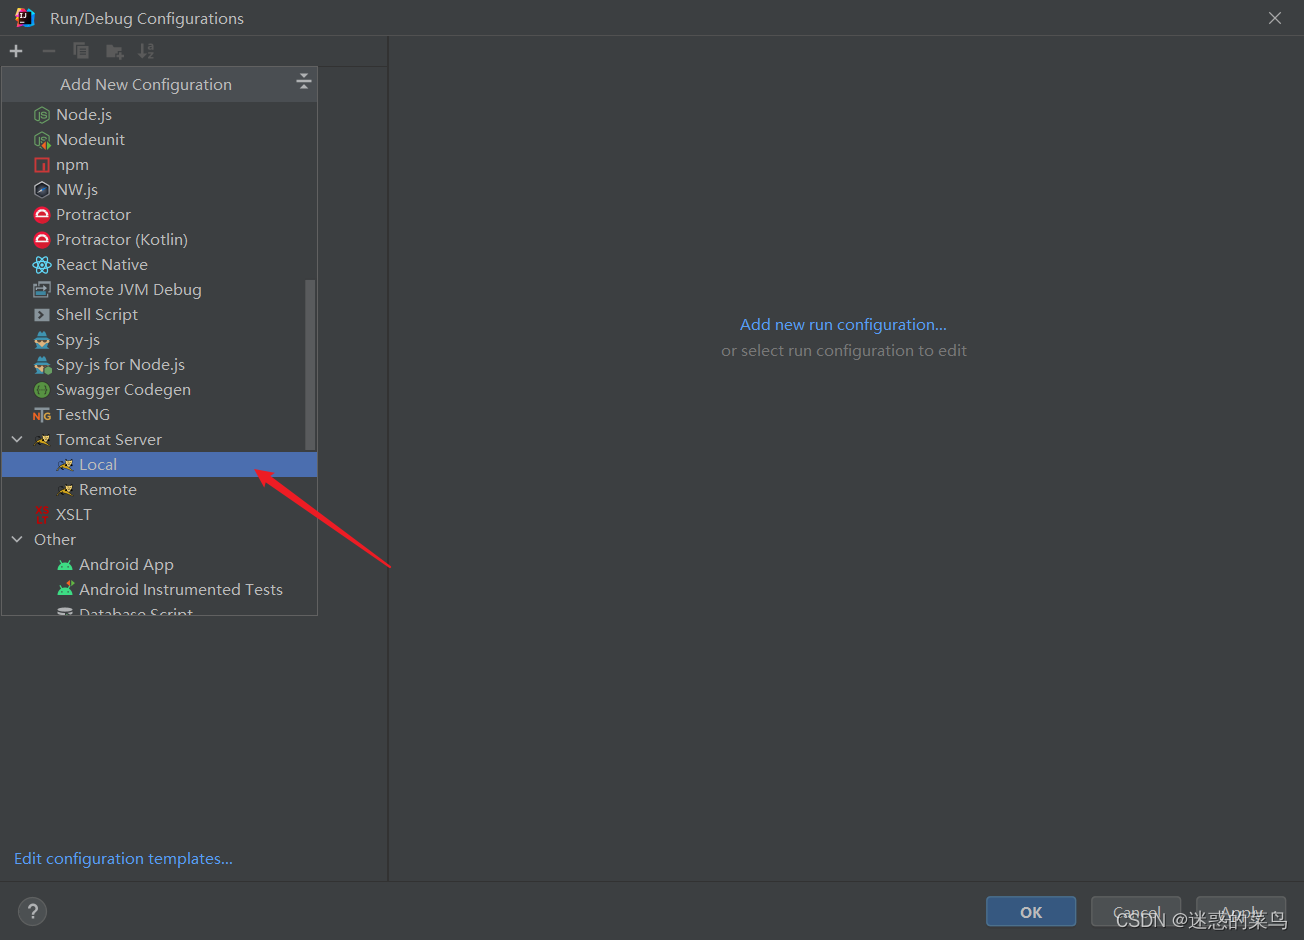Open Add new run configuration link
1304x940 pixels.
(843, 325)
